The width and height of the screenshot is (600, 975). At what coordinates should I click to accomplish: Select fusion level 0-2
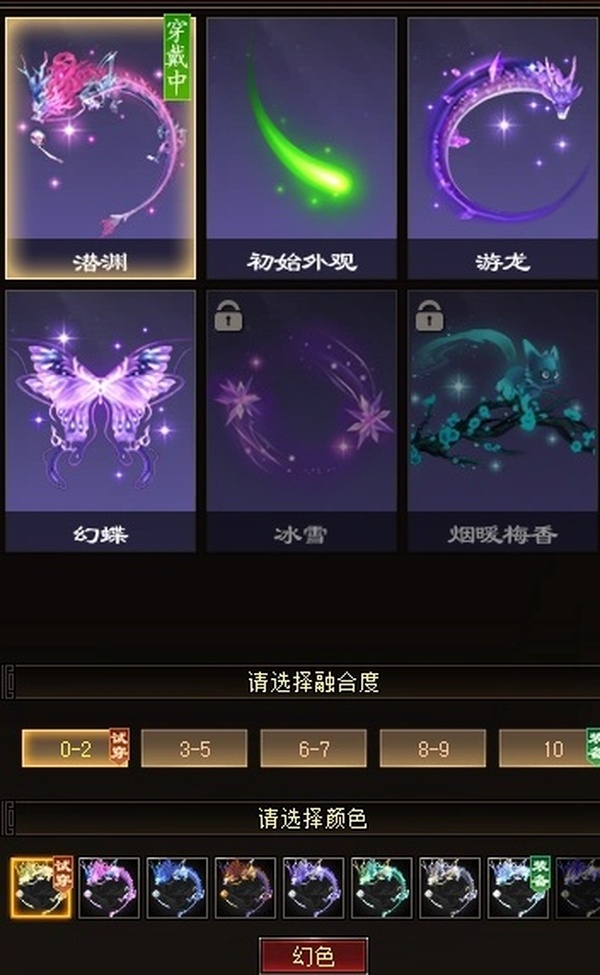pos(75,749)
